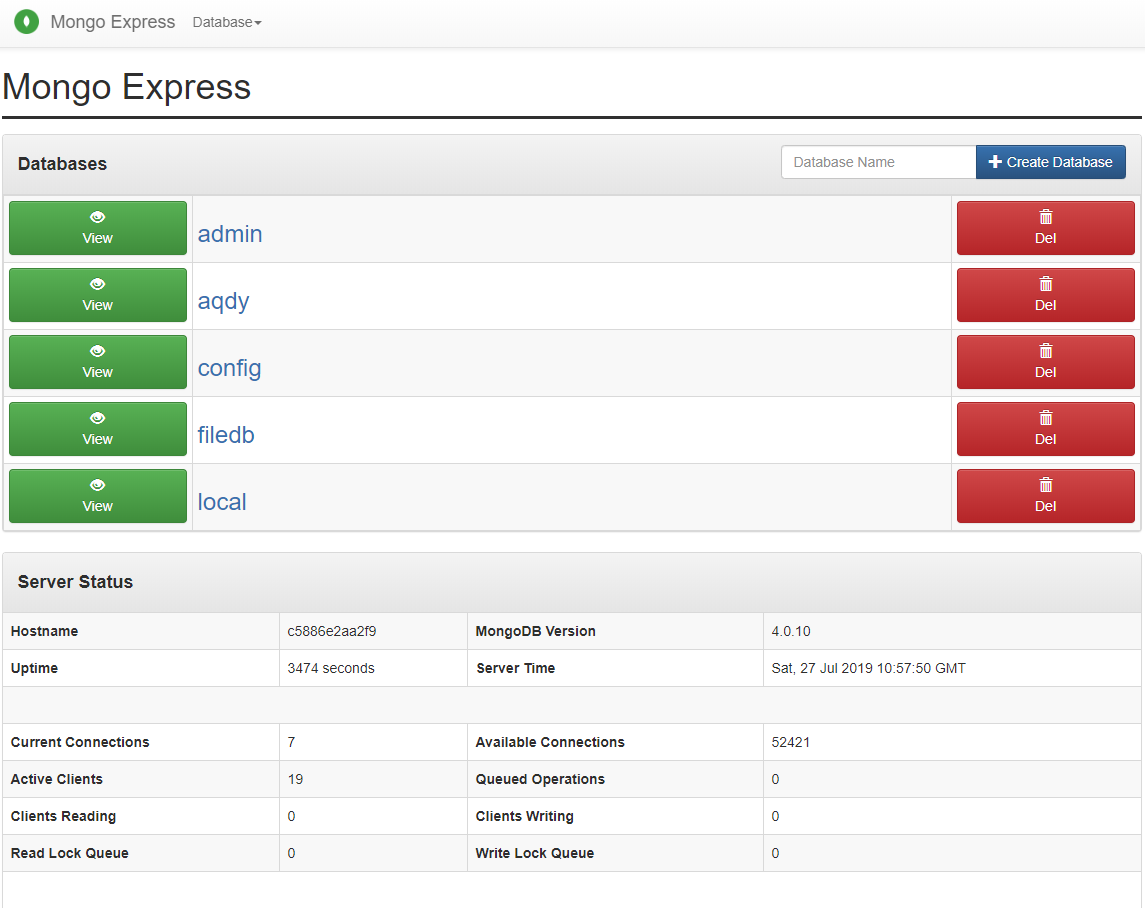Open the Mongo Express navbar brand link
Screen dimensions: 1145x908
point(112,22)
